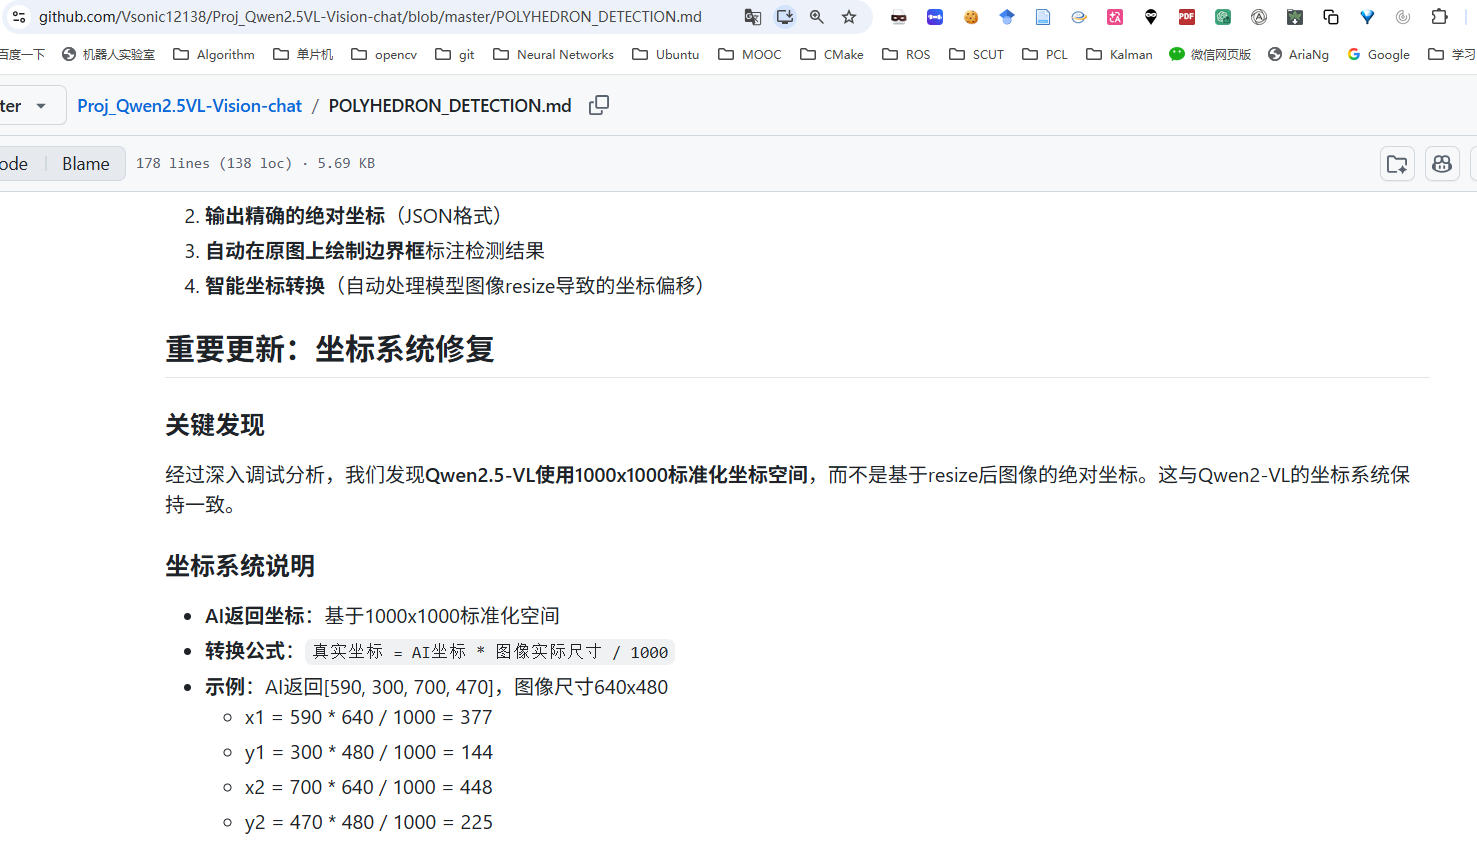
Task: Click the gray spiral extension icon
Action: tap(1403, 17)
